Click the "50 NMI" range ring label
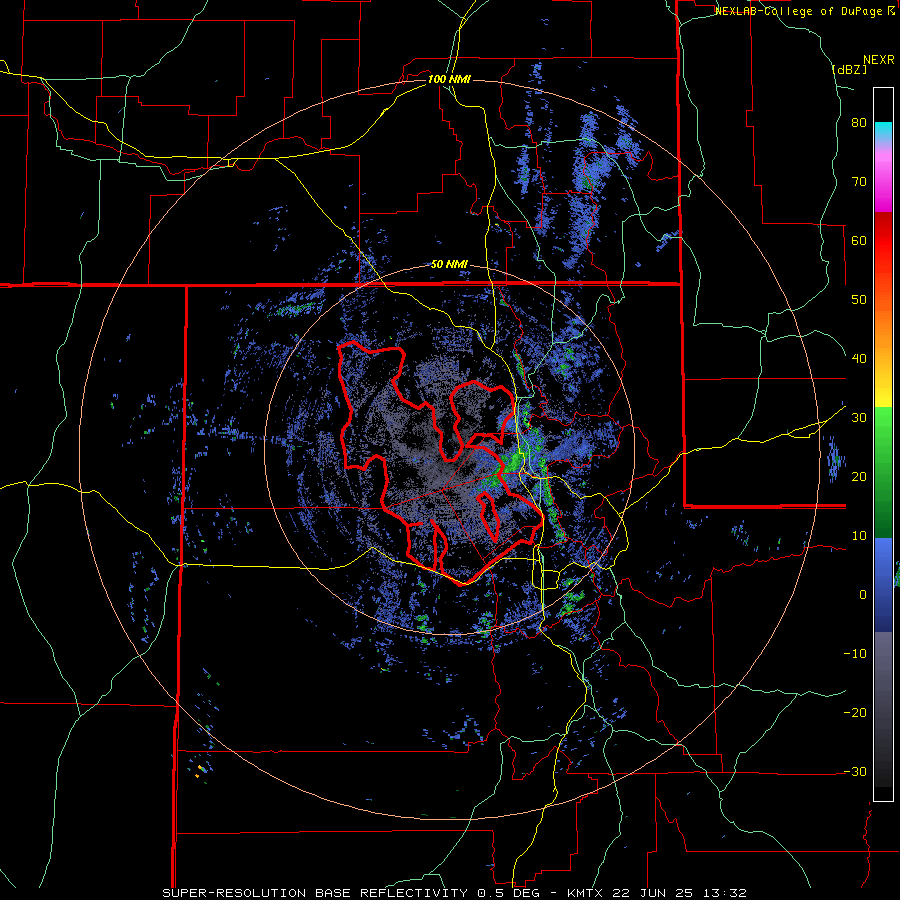This screenshot has width=900, height=900. coord(449,265)
